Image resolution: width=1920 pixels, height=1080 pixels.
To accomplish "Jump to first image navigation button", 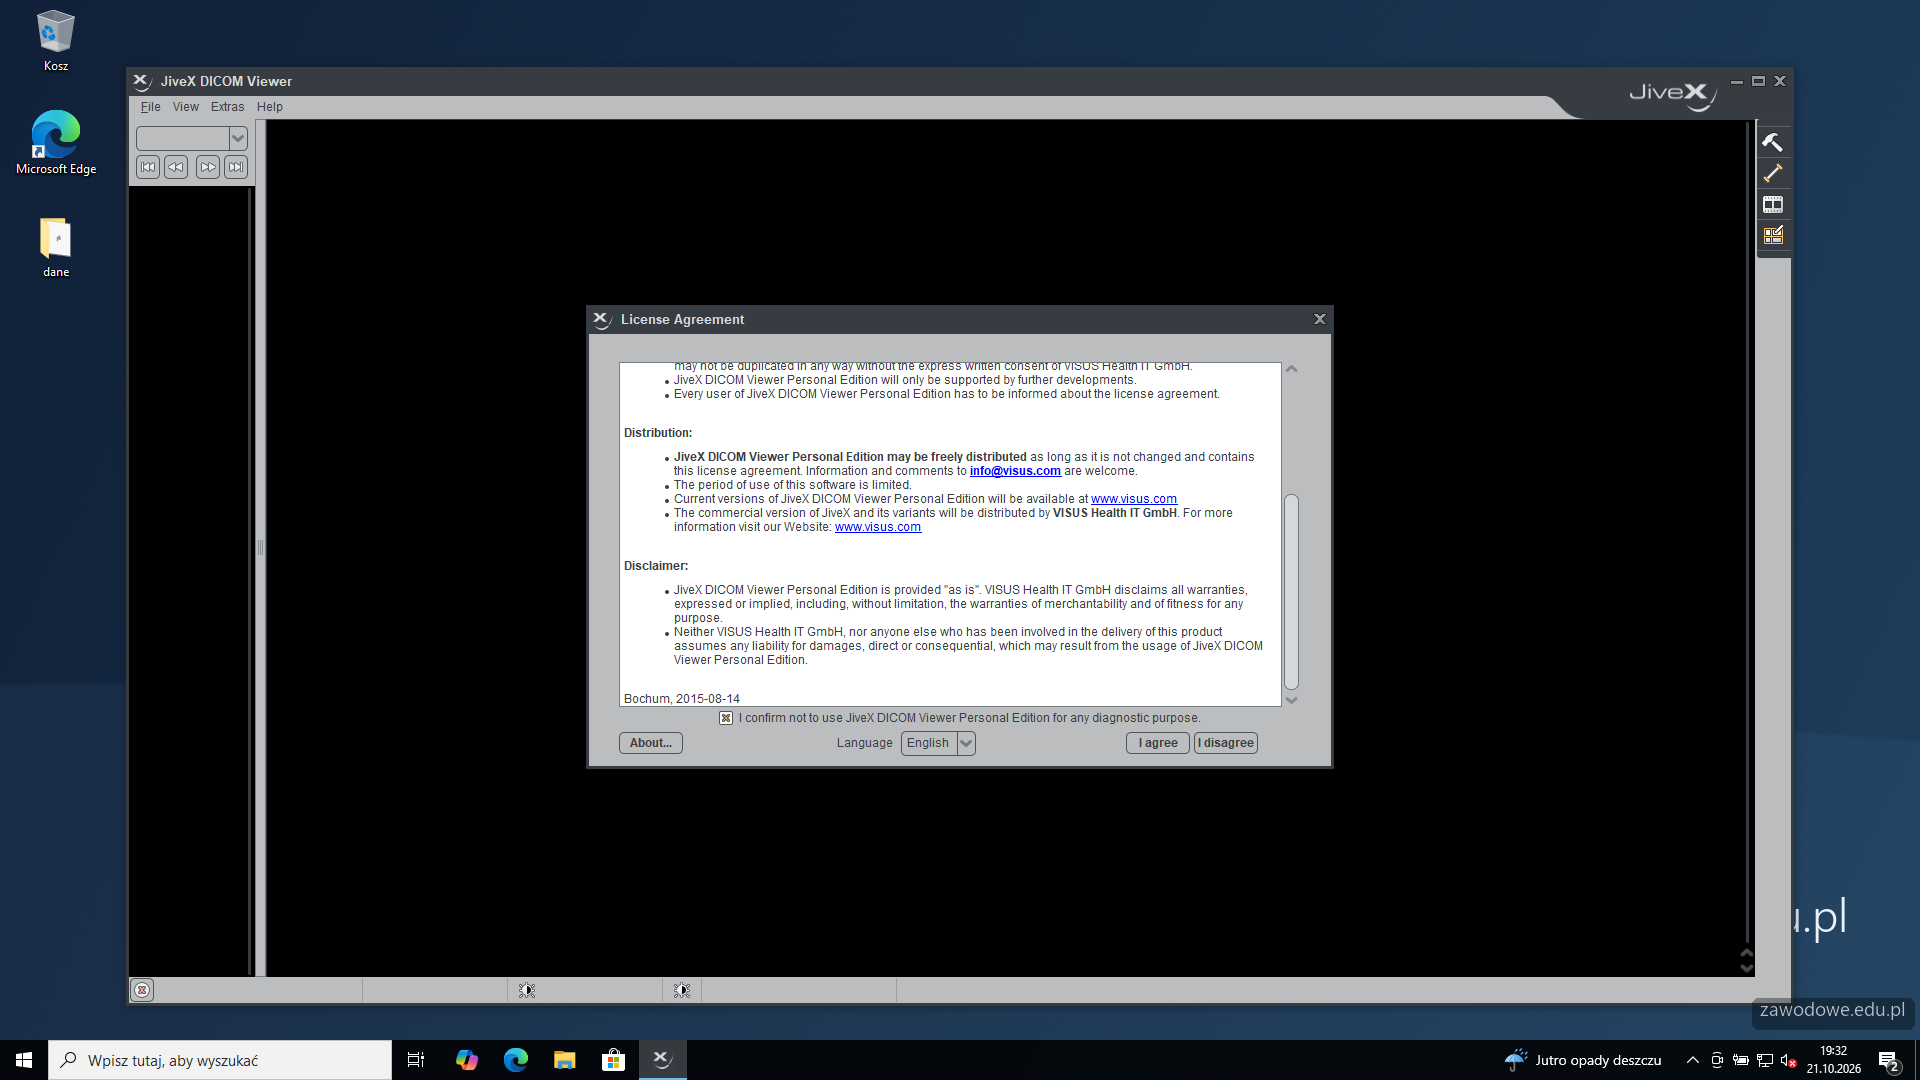I will [x=148, y=167].
